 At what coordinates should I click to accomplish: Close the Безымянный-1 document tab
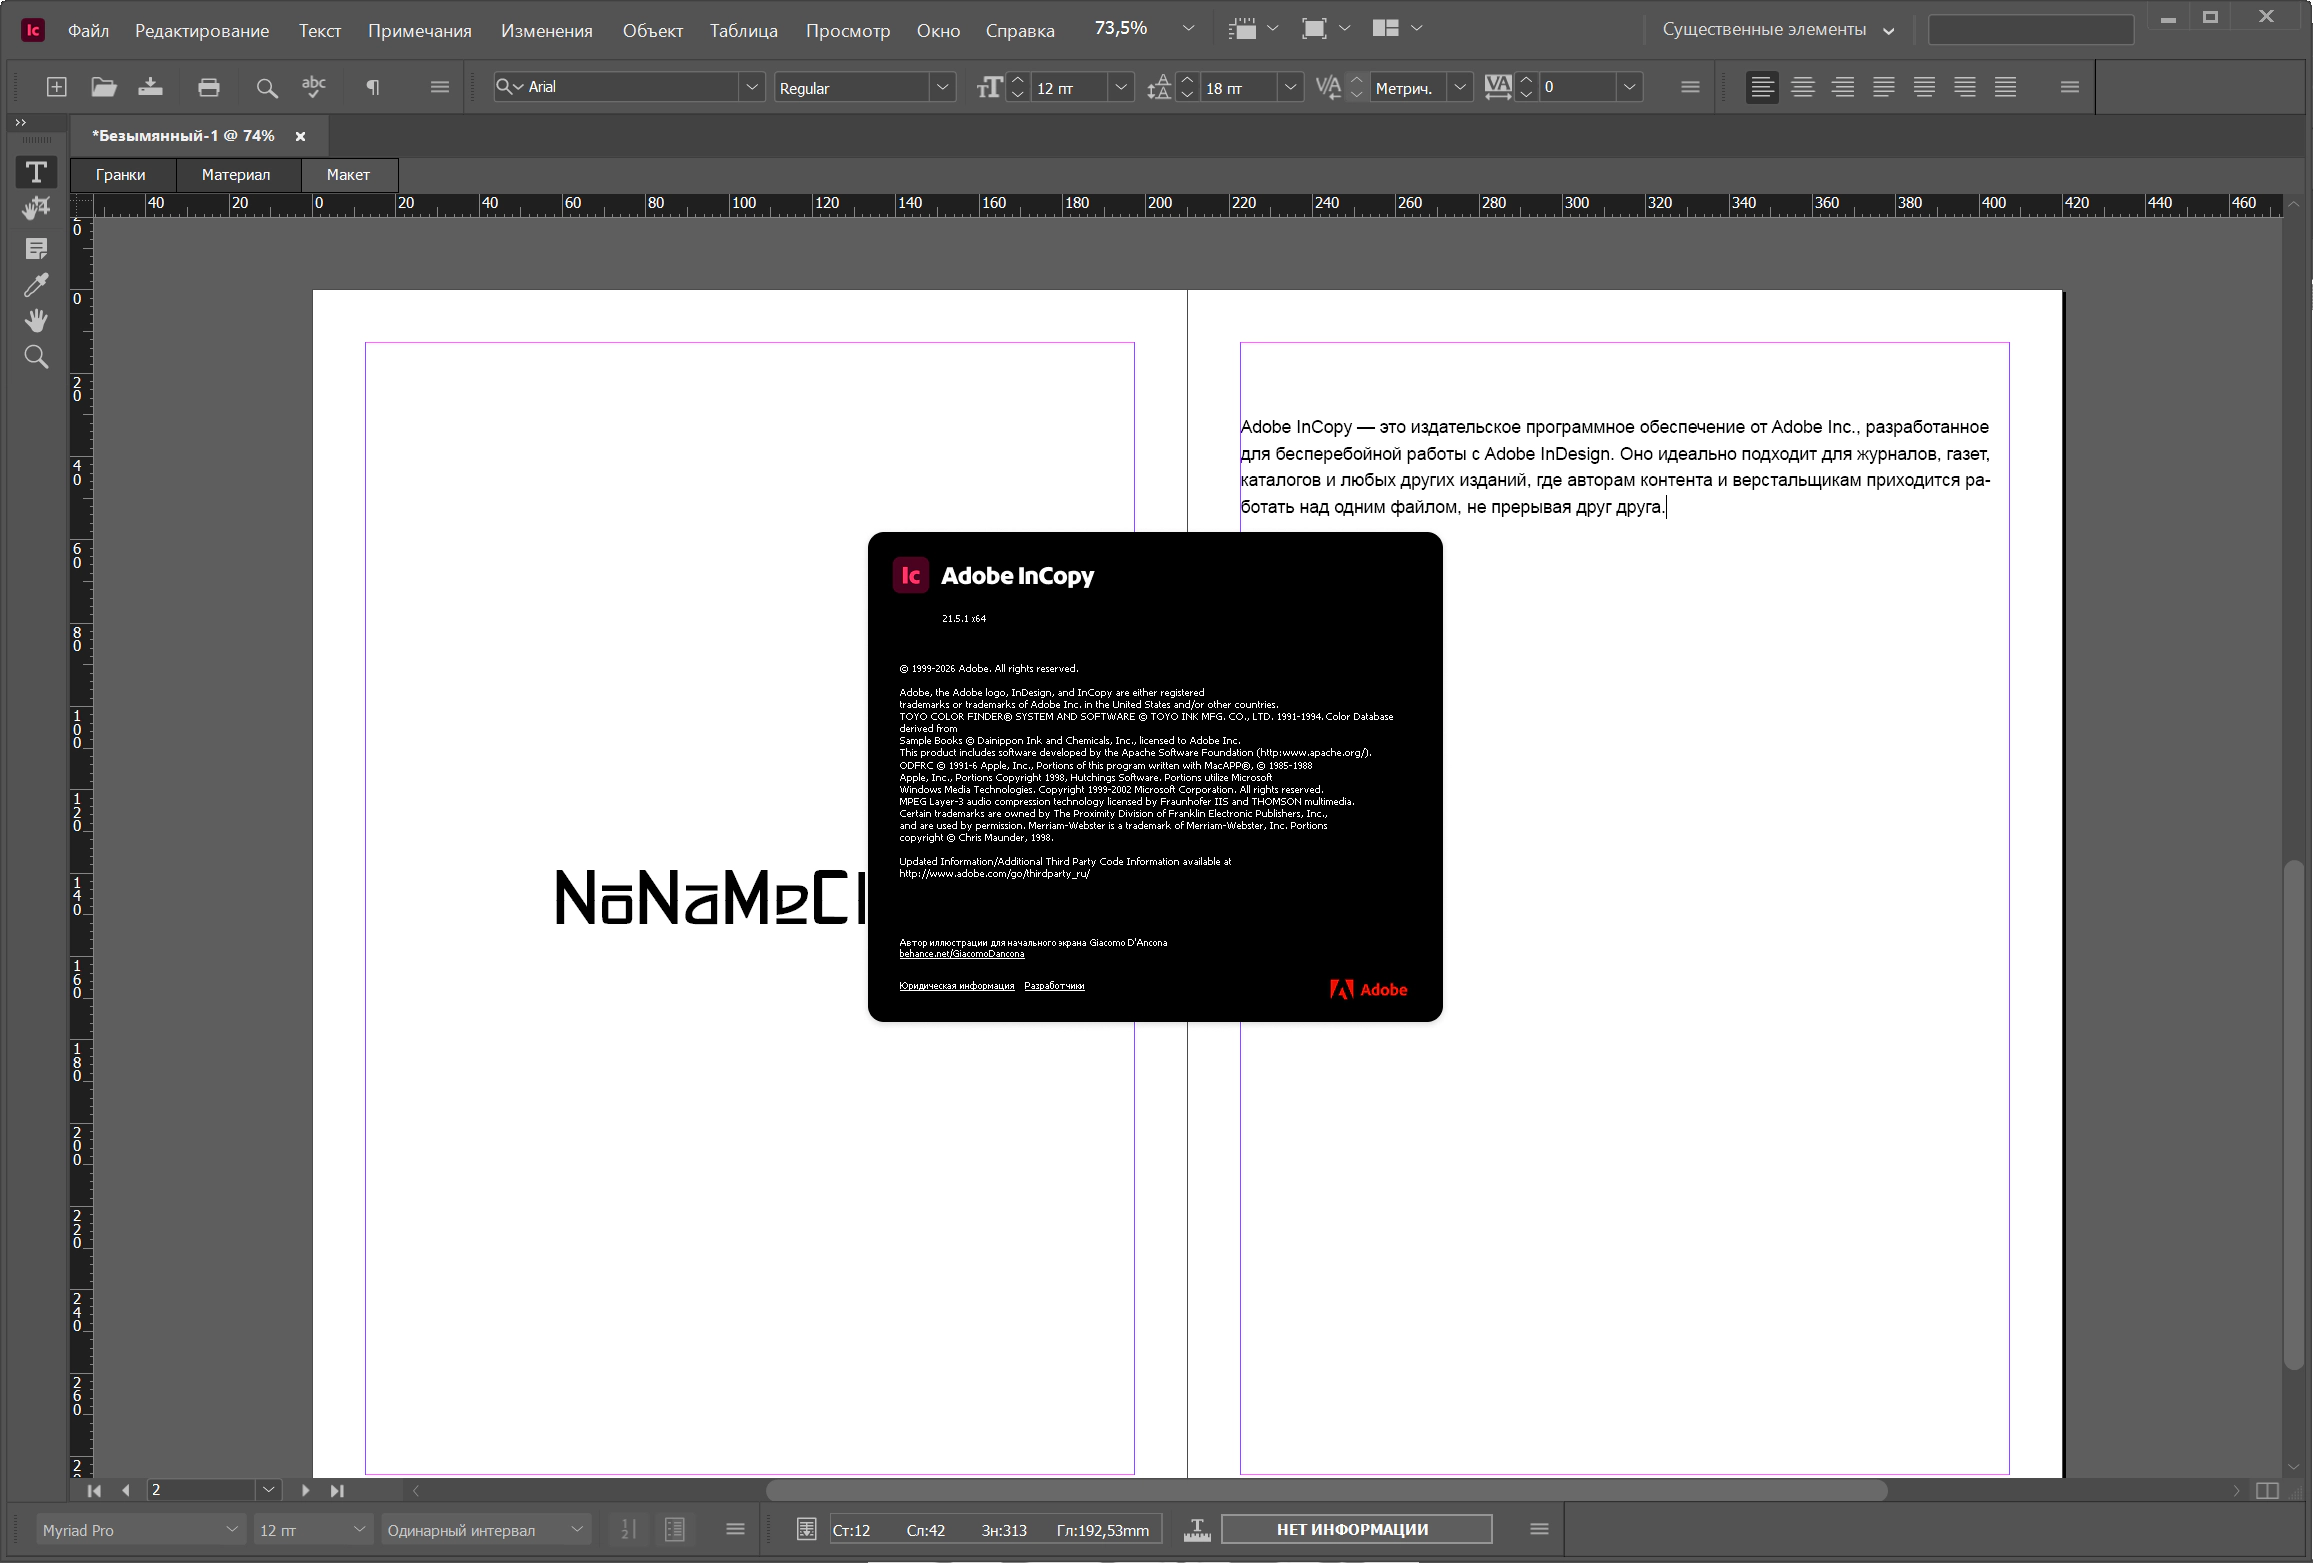300,136
